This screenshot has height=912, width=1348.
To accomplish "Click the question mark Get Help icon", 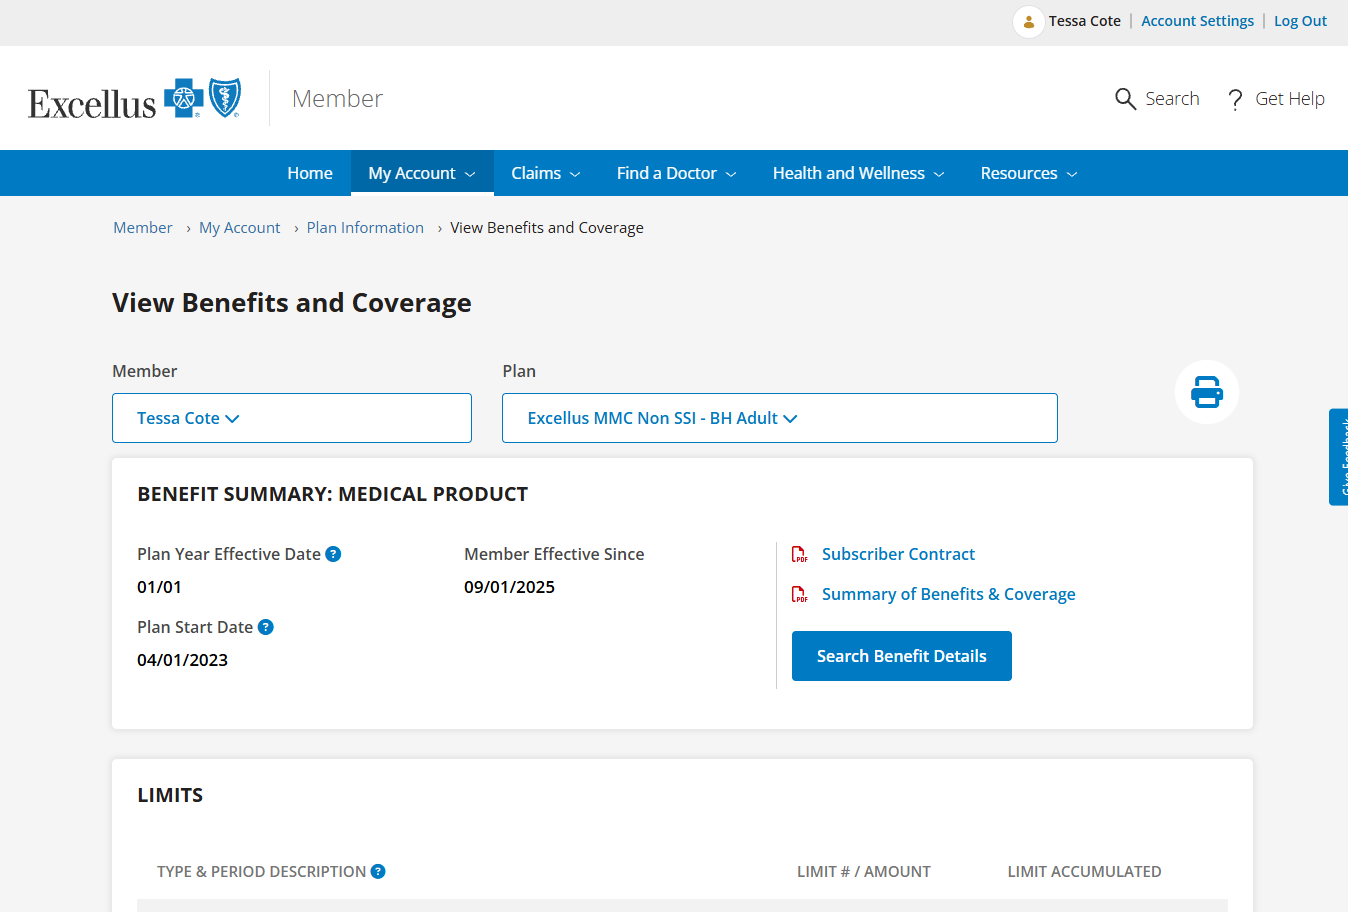I will pos(1236,99).
